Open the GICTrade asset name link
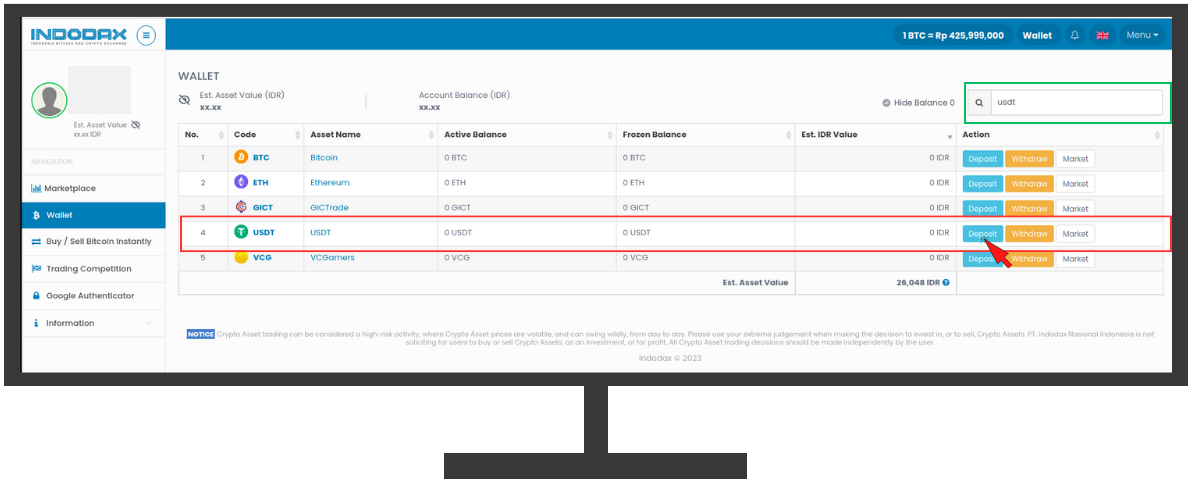This screenshot has height=483, width=1193. click(x=329, y=208)
